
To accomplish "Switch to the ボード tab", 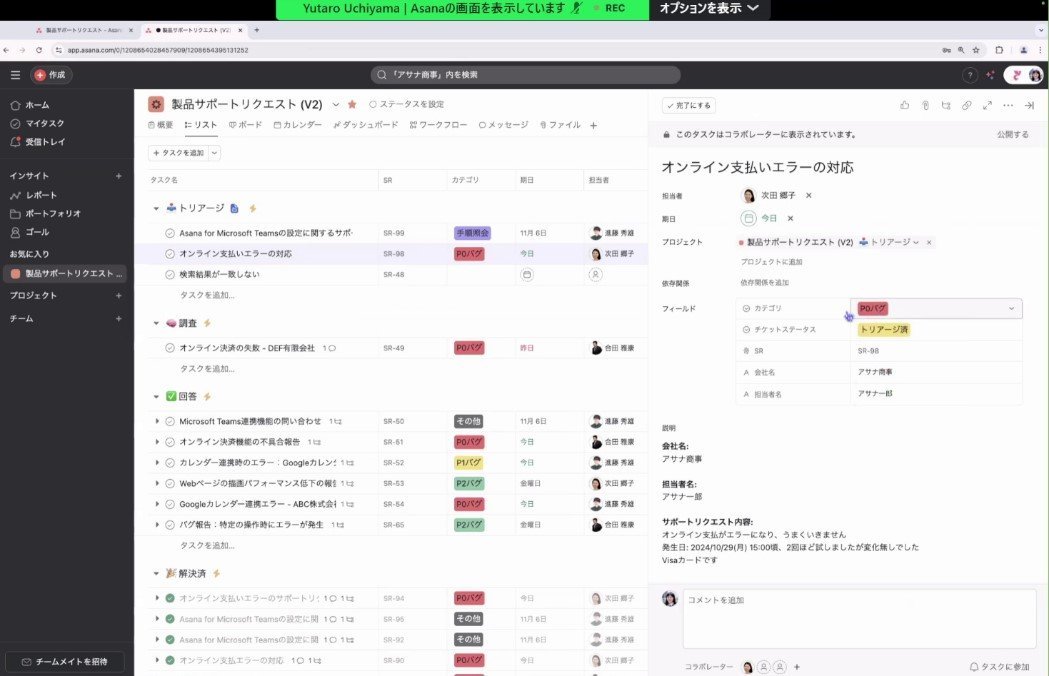I will click(x=245, y=125).
